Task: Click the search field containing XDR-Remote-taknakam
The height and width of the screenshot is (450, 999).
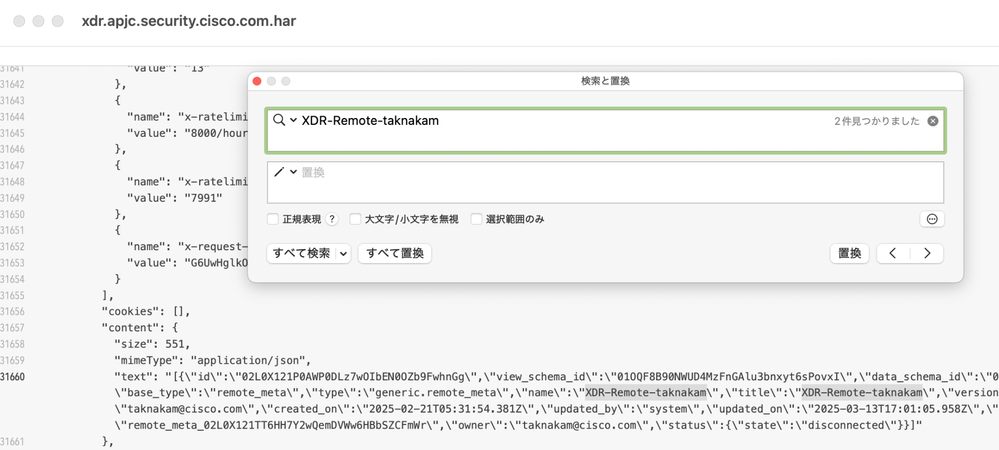Action: [x=605, y=131]
